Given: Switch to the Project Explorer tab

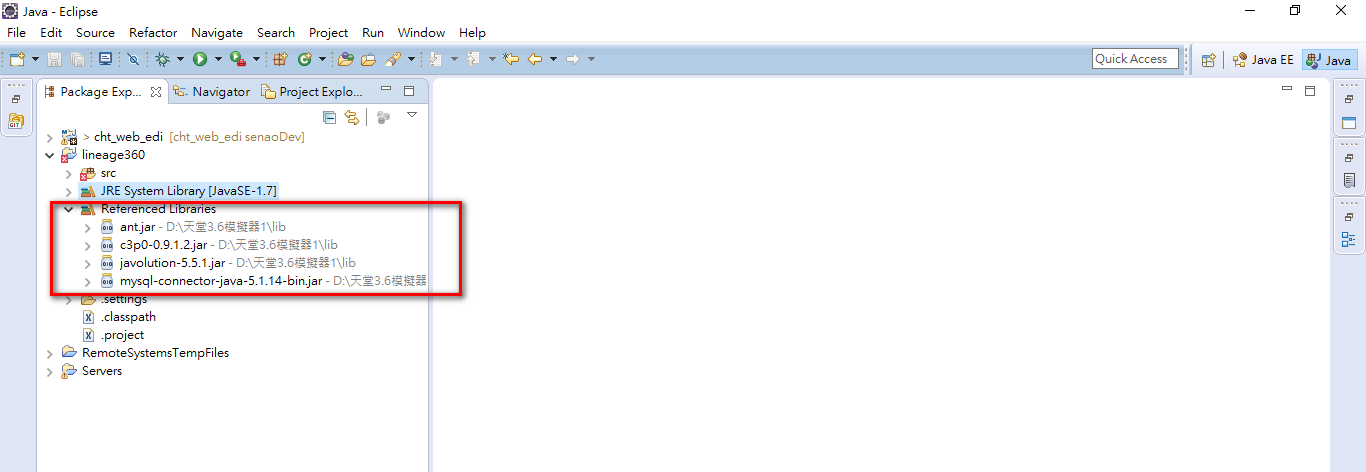Looking at the screenshot, I should click(x=311, y=91).
